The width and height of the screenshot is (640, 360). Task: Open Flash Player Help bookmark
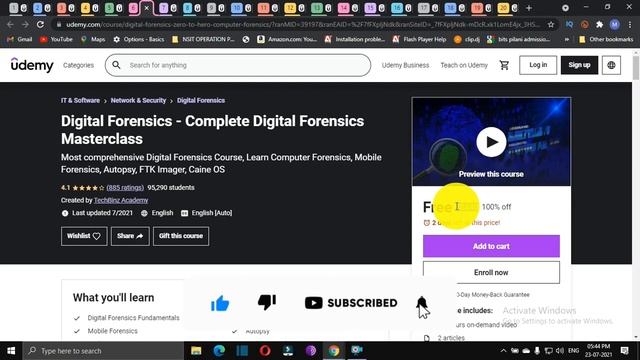(419, 39)
